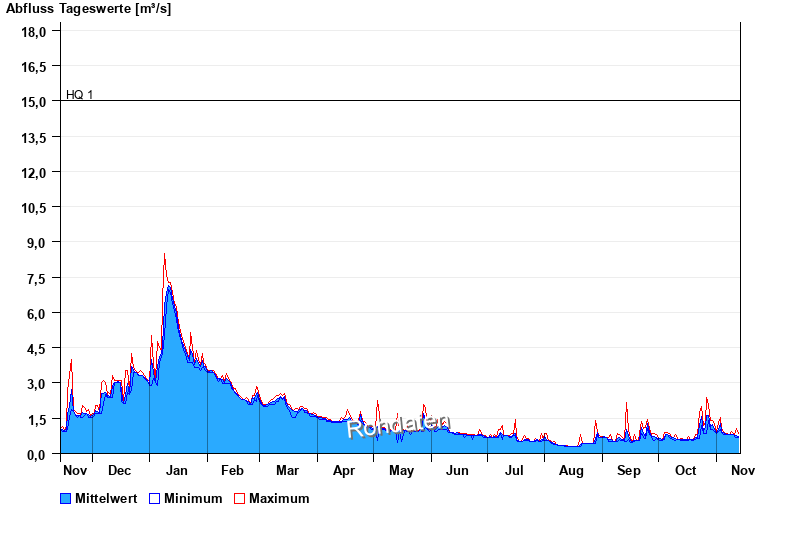Click the Rohdaten watermark text

398,427
